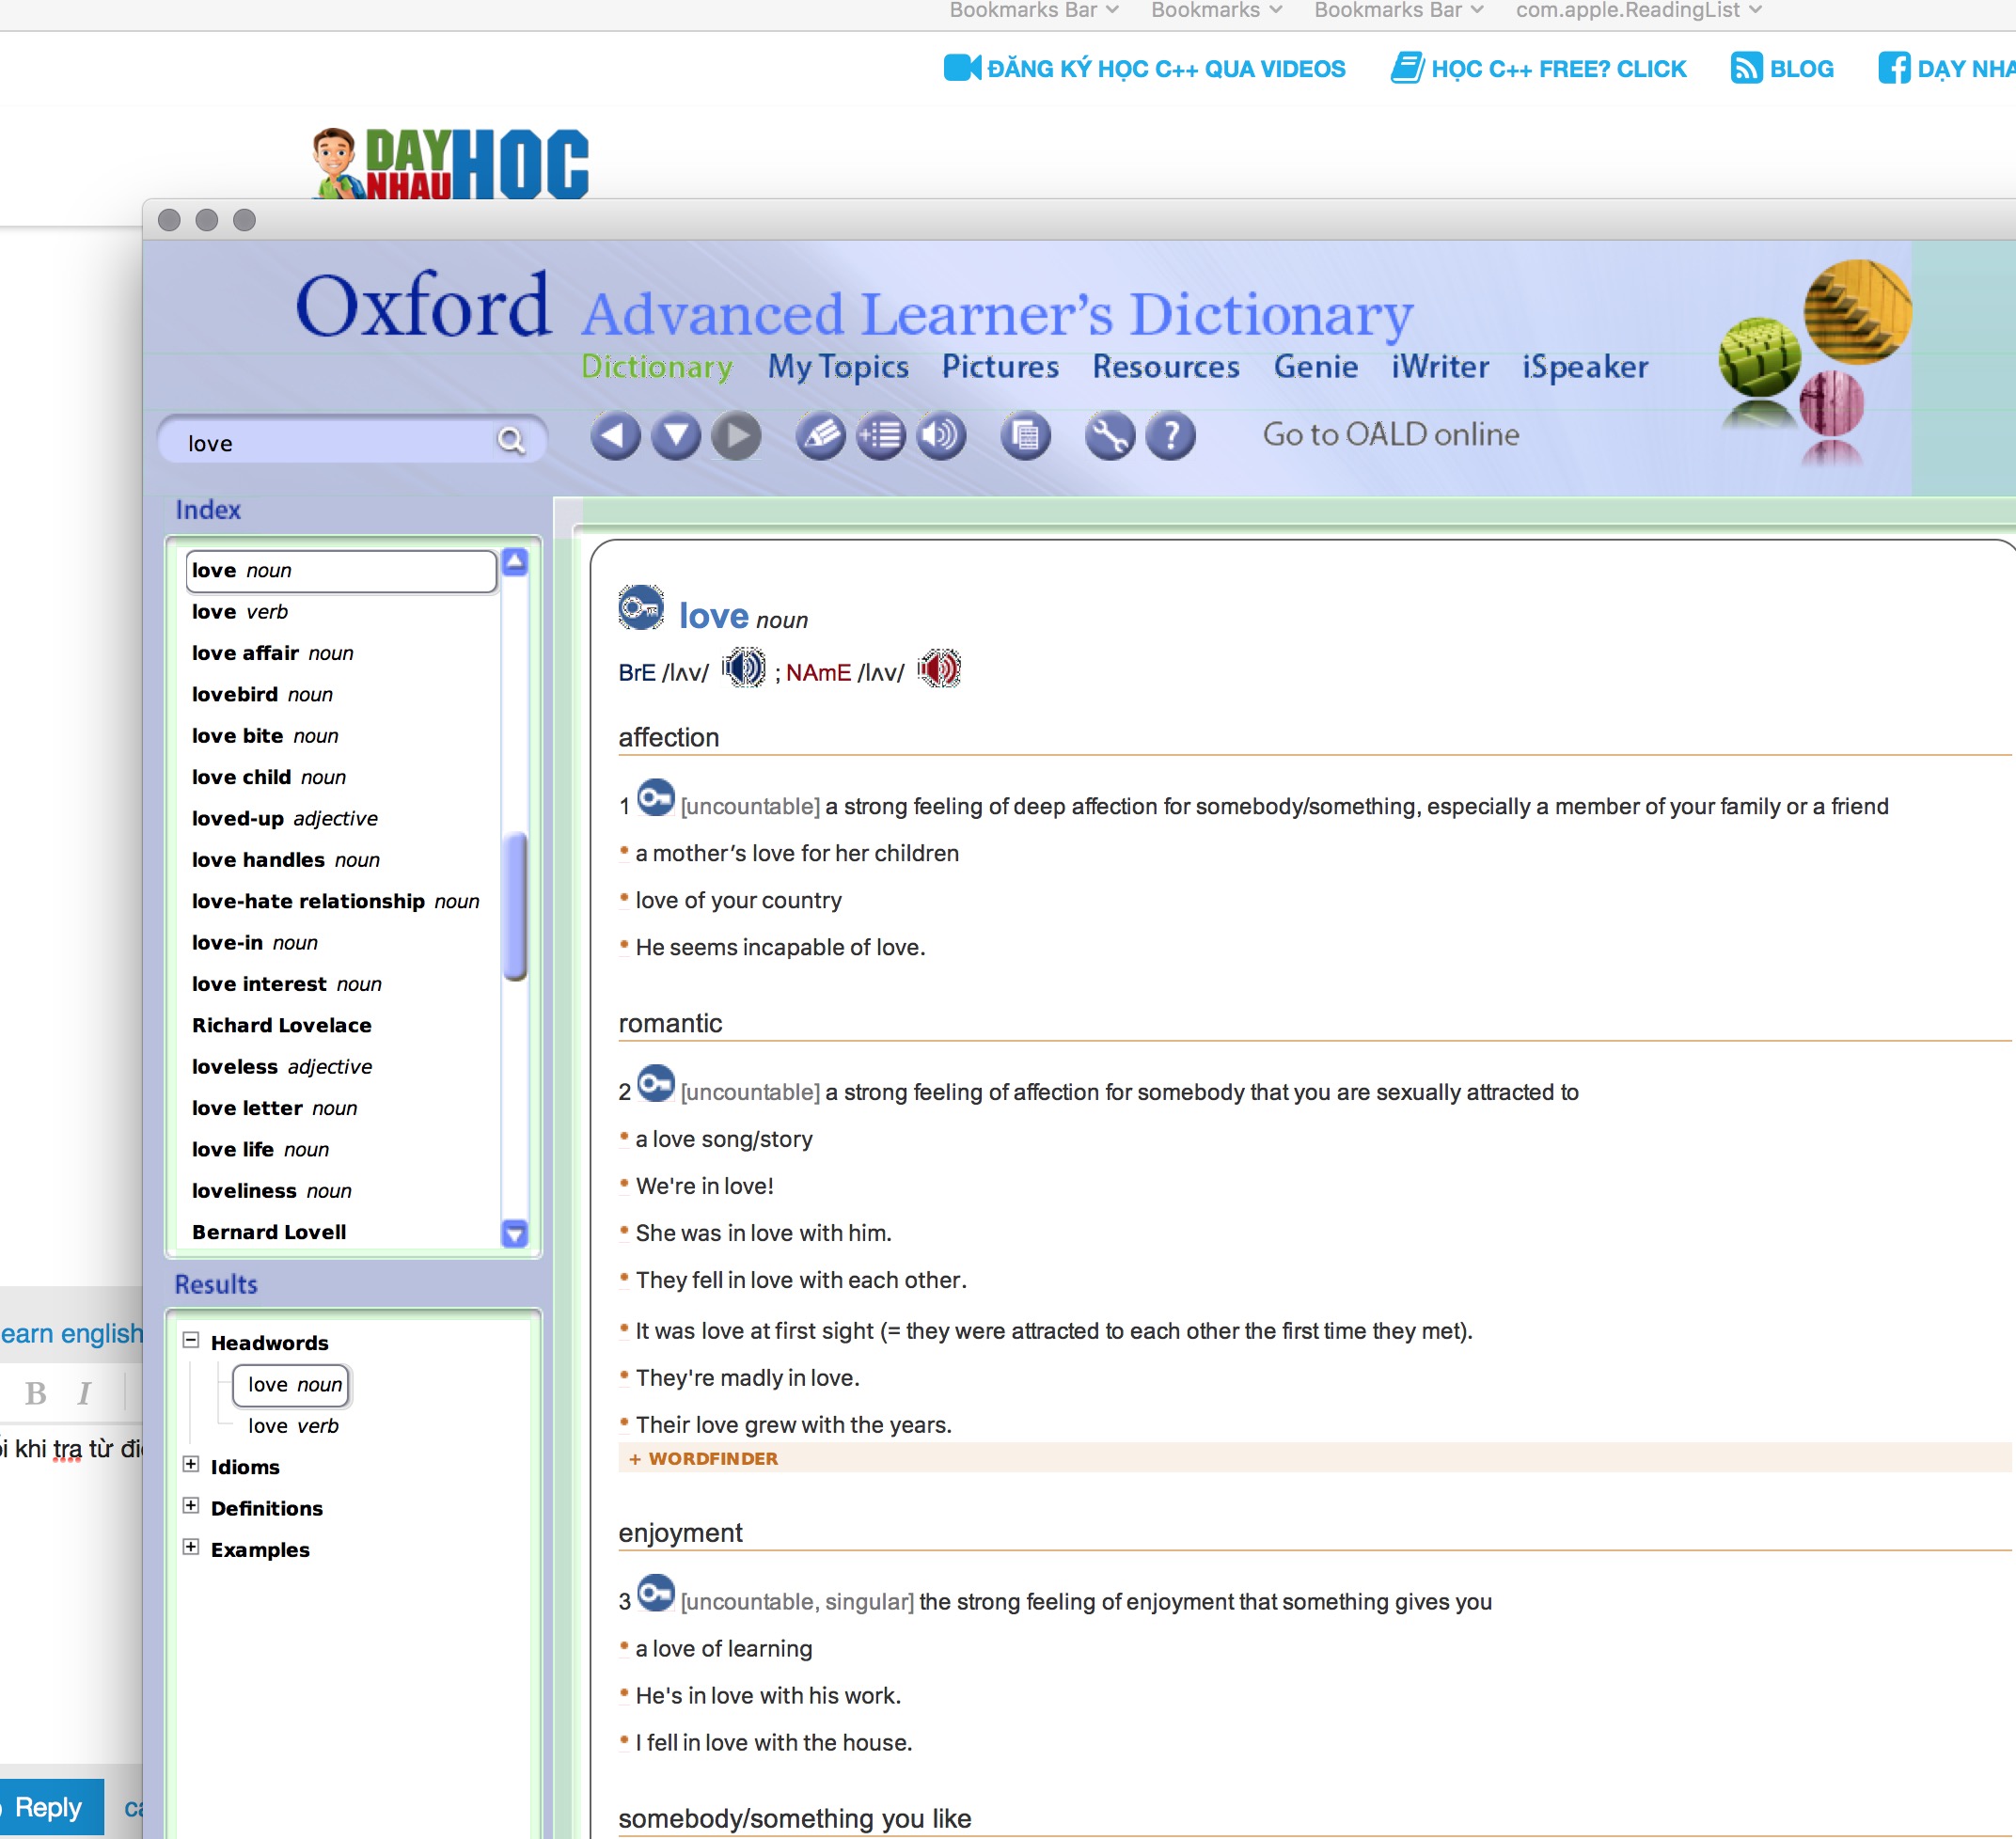Screen dimensions: 2016x1839
Task: Click the Dạy Nhau Học site logo
Action: coord(450,163)
